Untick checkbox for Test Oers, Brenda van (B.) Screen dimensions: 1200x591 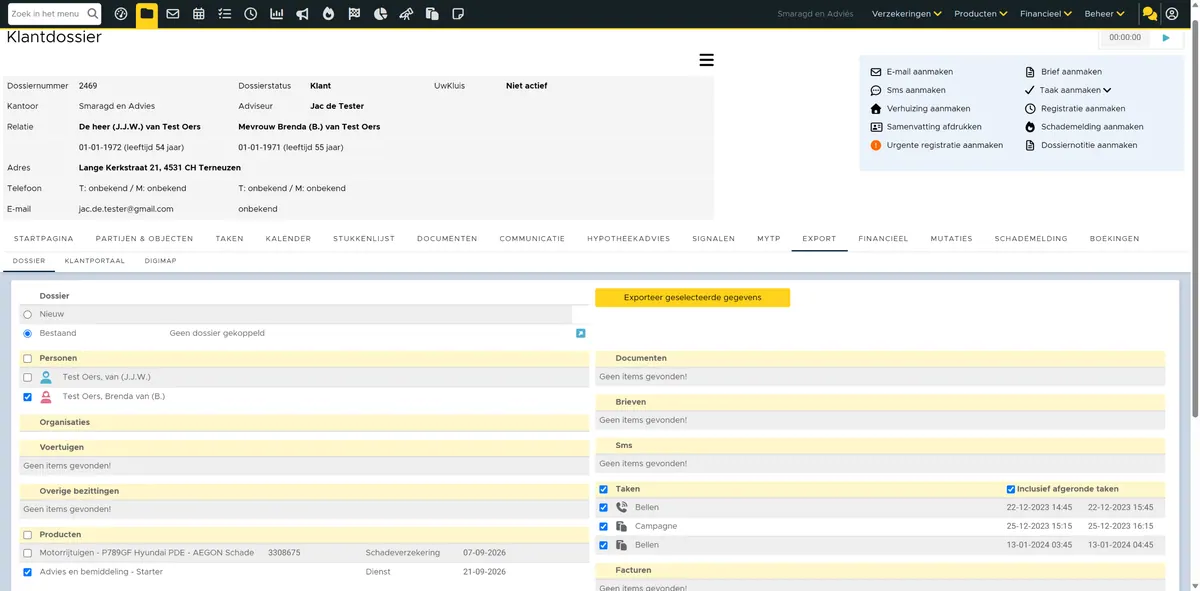click(28, 397)
